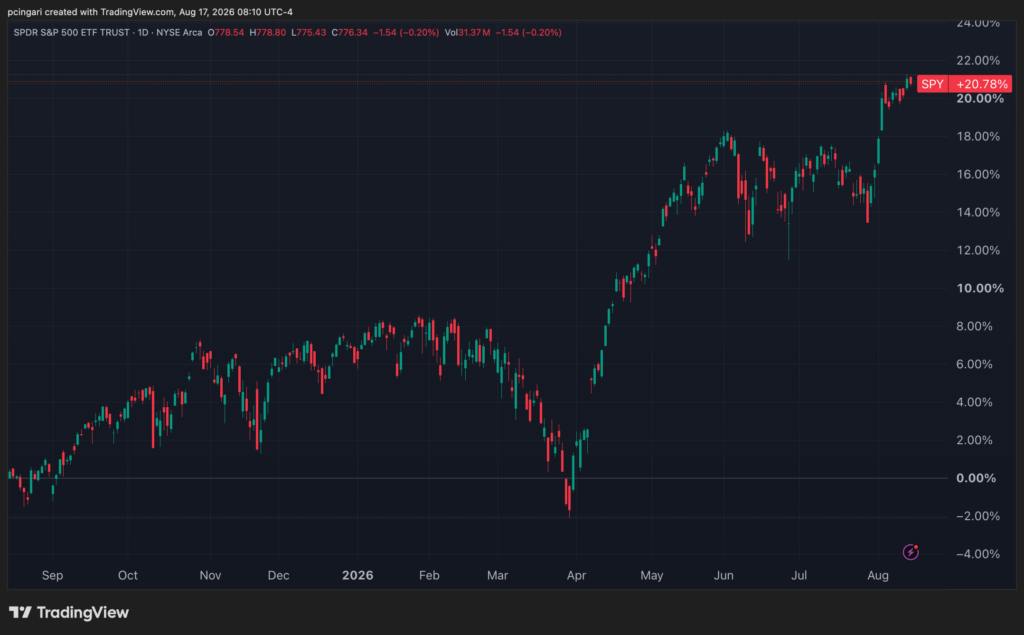The height and width of the screenshot is (635, 1024).
Task: Click the Feb label on time axis
Action: tap(429, 576)
